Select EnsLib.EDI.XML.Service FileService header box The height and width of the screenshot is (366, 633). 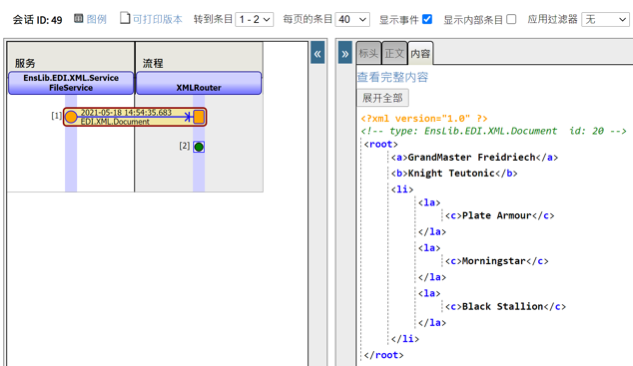point(71,83)
